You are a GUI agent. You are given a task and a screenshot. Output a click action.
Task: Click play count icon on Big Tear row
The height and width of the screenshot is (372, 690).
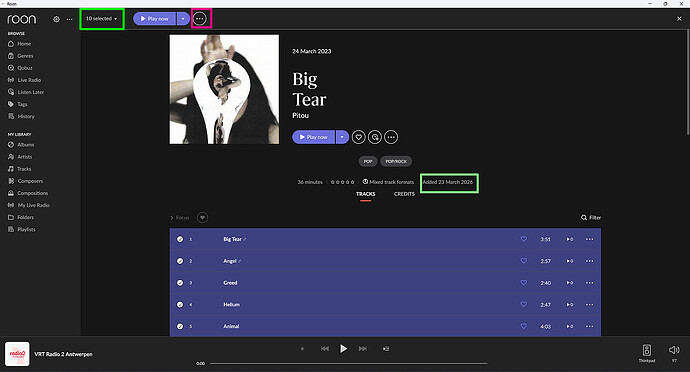coord(569,239)
